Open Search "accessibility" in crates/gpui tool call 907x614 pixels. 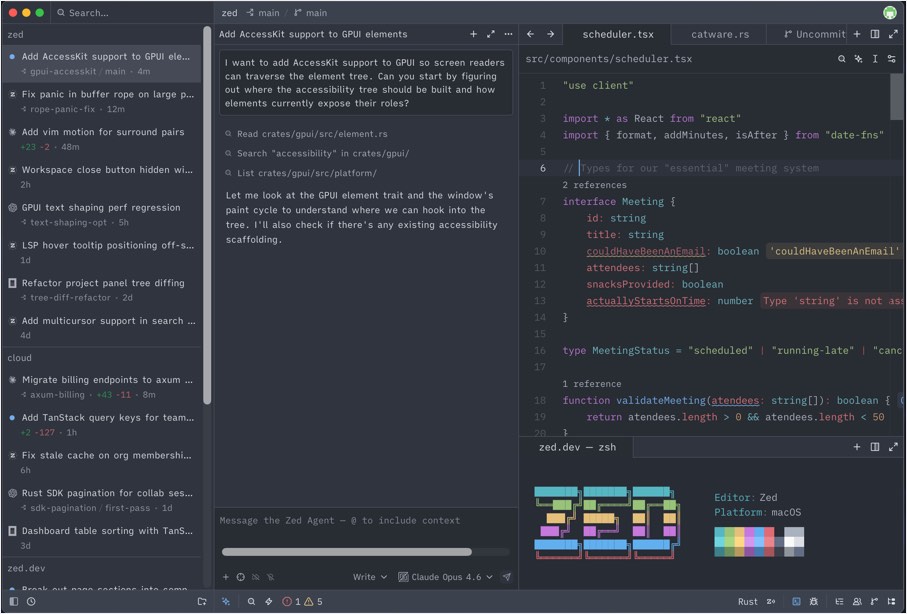click(317, 153)
